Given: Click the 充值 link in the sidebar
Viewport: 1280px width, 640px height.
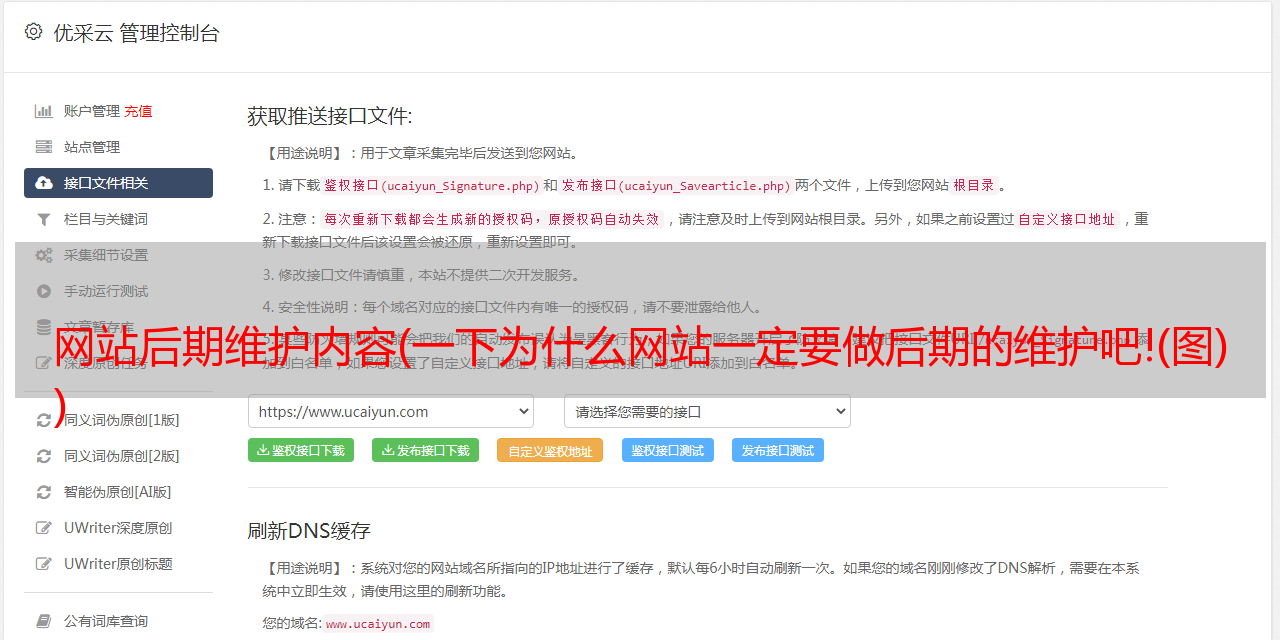Looking at the screenshot, I should [x=138, y=111].
